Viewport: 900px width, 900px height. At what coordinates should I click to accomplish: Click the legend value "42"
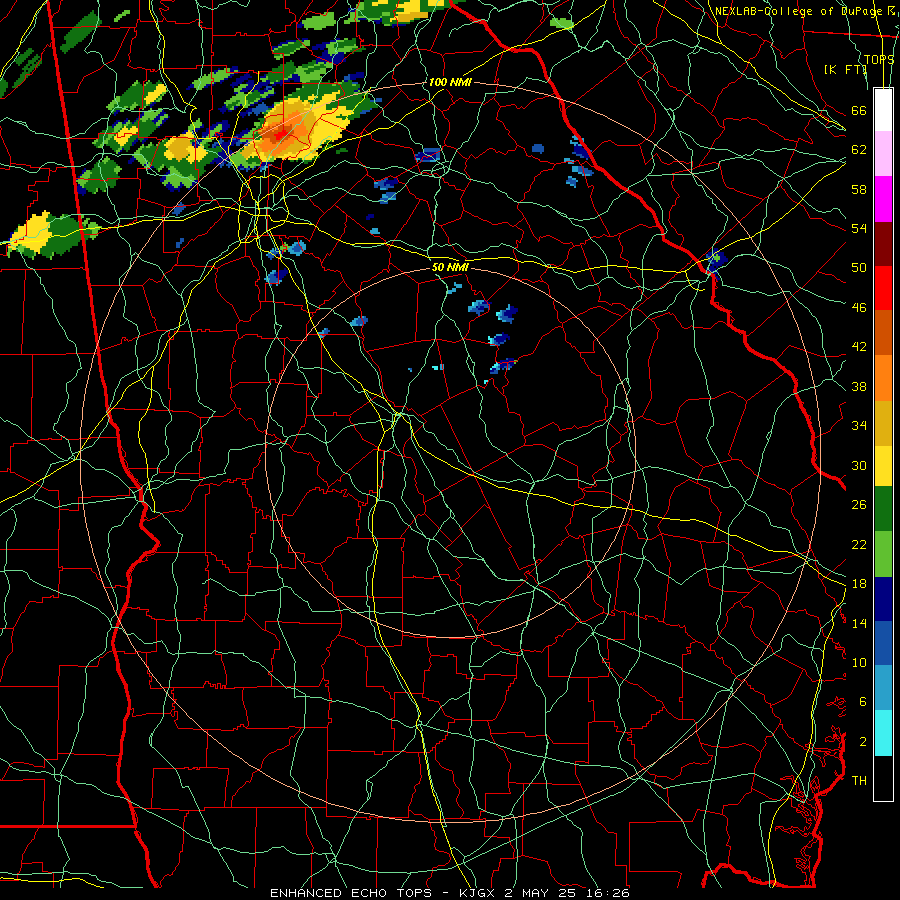[859, 347]
